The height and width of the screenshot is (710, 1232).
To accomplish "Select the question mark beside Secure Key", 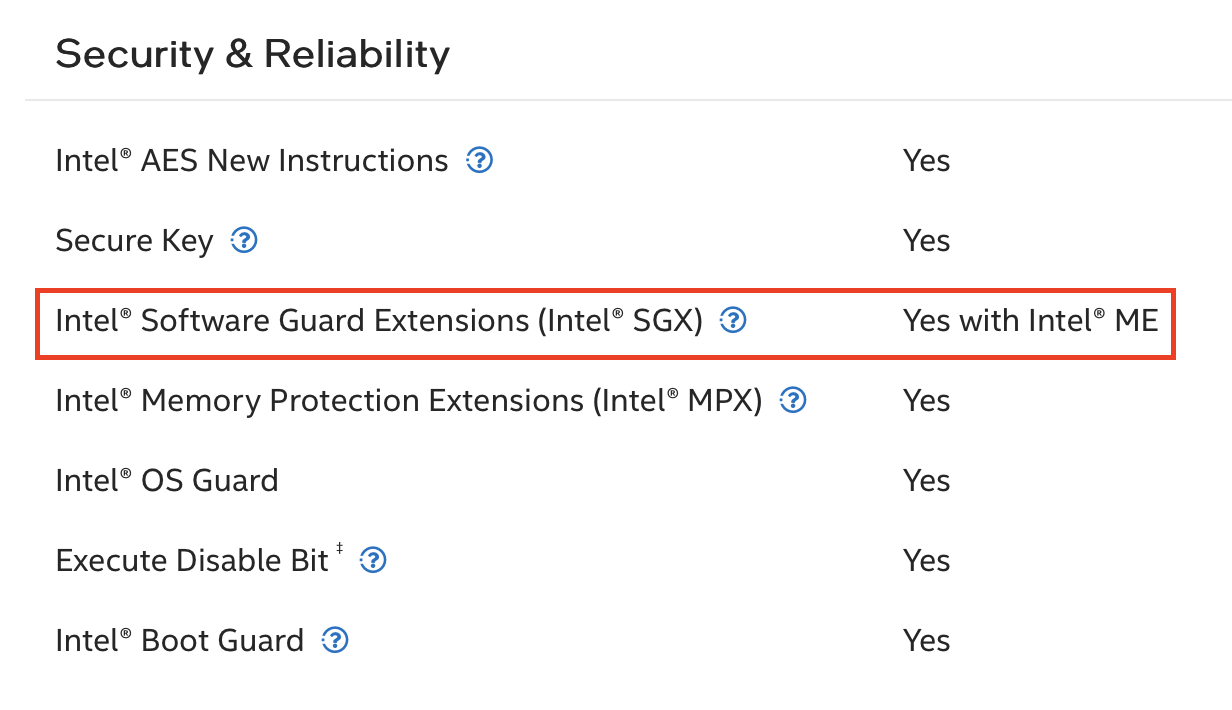I will click(243, 240).
